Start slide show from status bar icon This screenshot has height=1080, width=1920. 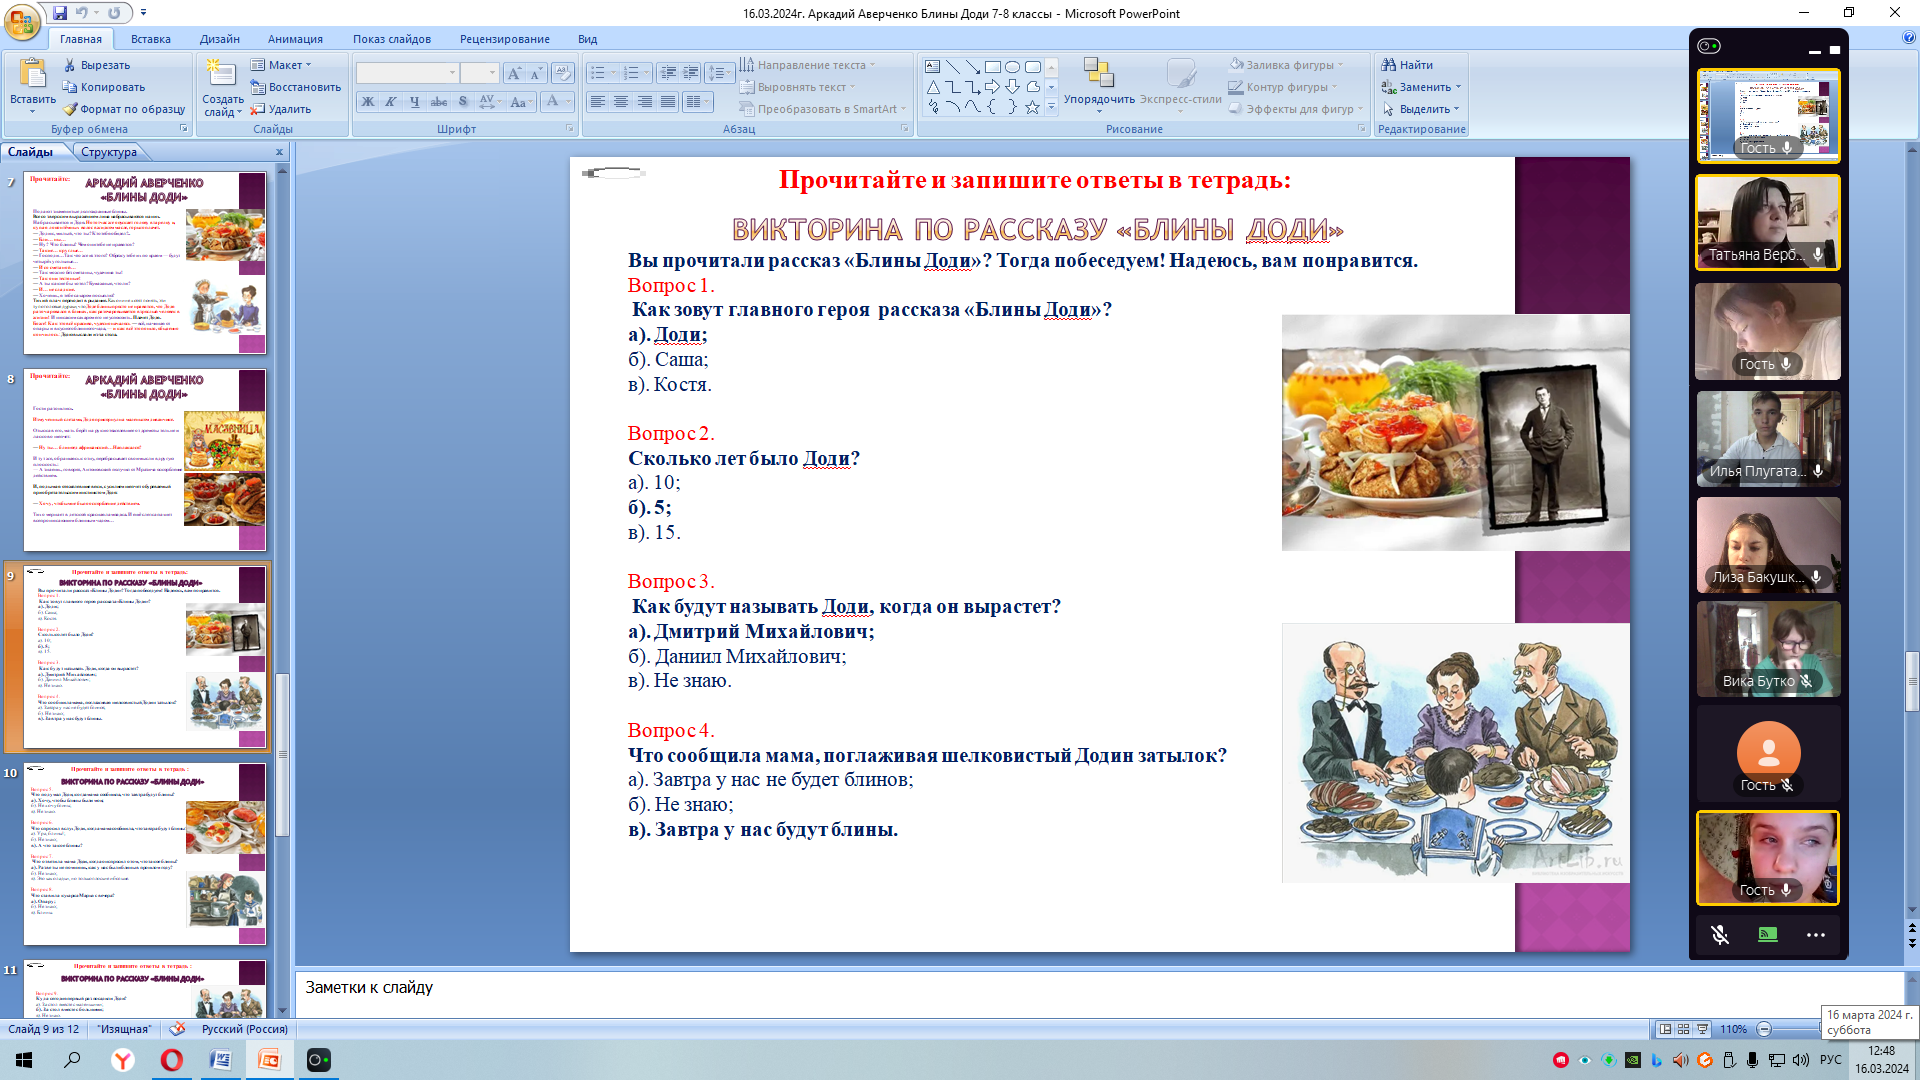(1703, 1029)
